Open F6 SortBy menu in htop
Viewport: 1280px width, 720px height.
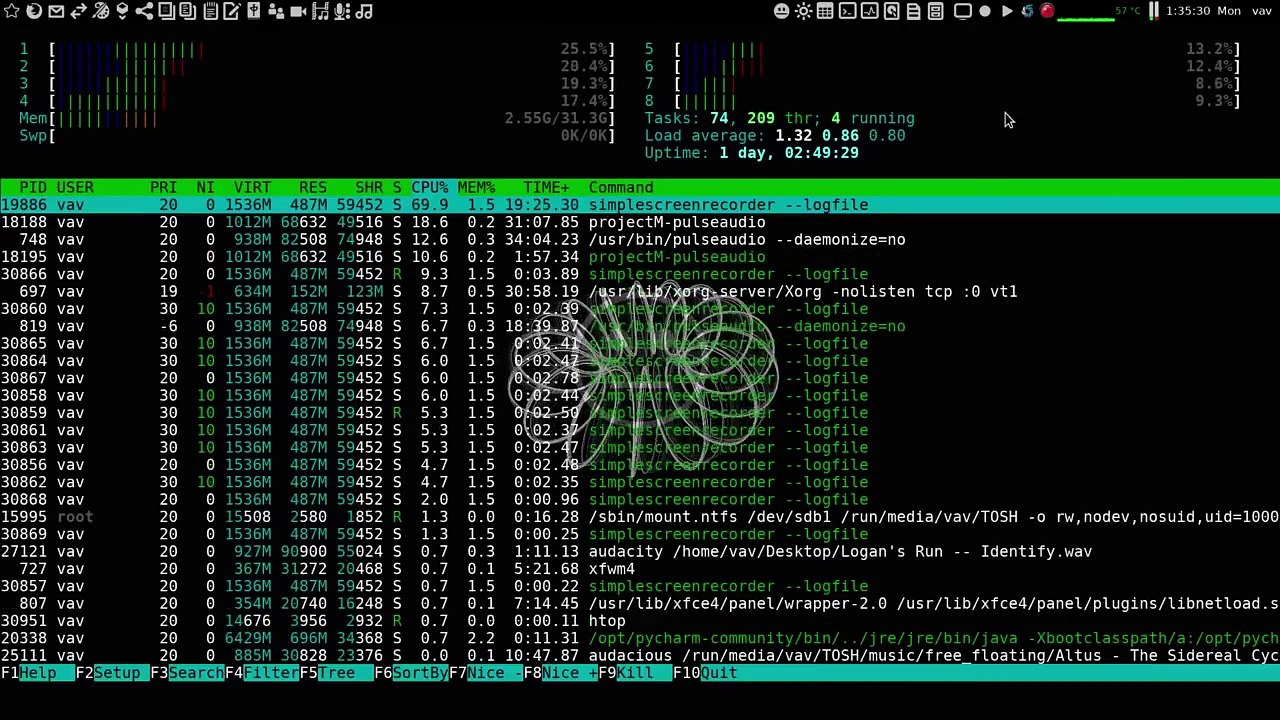pos(412,673)
